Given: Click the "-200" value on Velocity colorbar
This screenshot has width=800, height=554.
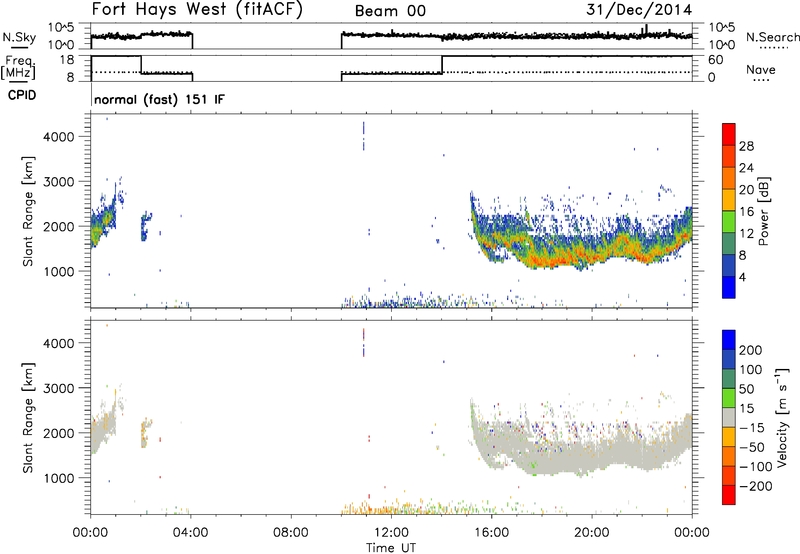Looking at the screenshot, I should pos(756,486).
